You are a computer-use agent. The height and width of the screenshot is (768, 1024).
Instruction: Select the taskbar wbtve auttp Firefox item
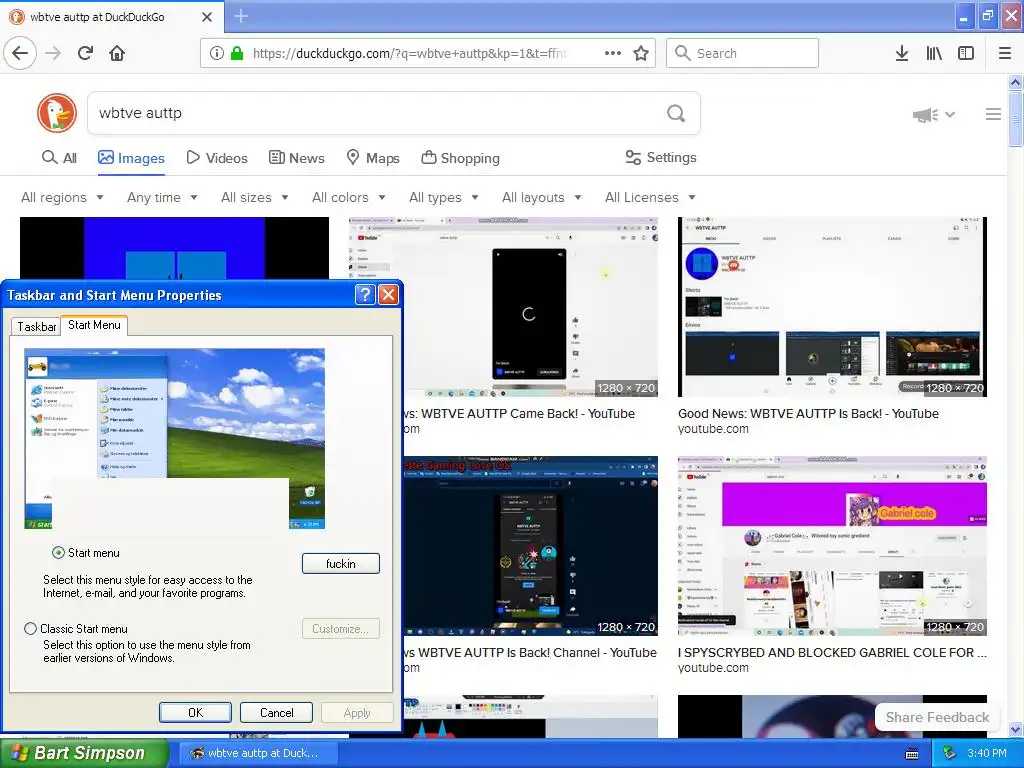[x=258, y=753]
